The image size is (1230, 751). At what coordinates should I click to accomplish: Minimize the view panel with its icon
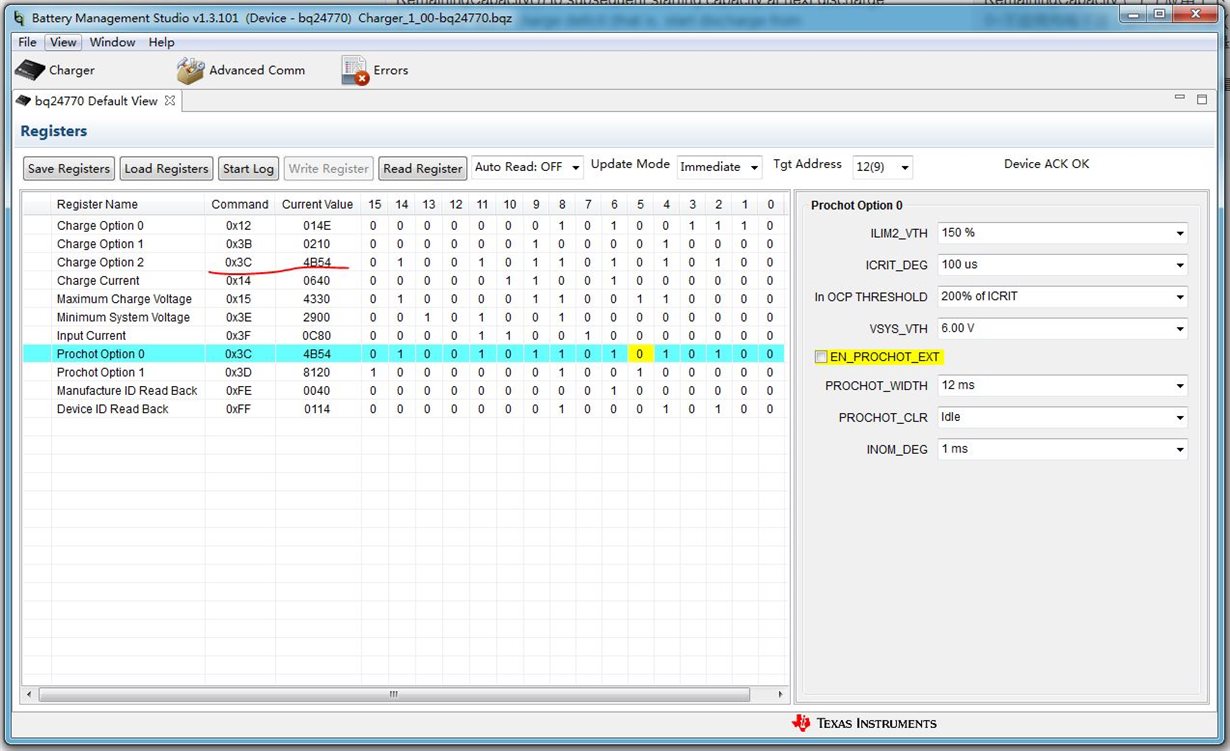pos(1179,99)
